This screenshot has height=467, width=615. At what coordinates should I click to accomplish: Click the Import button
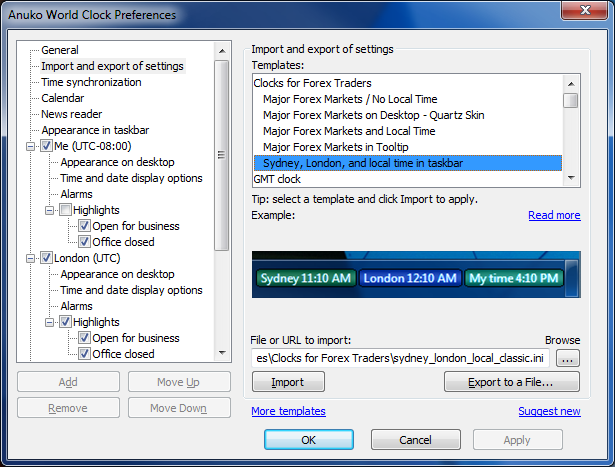(288, 382)
